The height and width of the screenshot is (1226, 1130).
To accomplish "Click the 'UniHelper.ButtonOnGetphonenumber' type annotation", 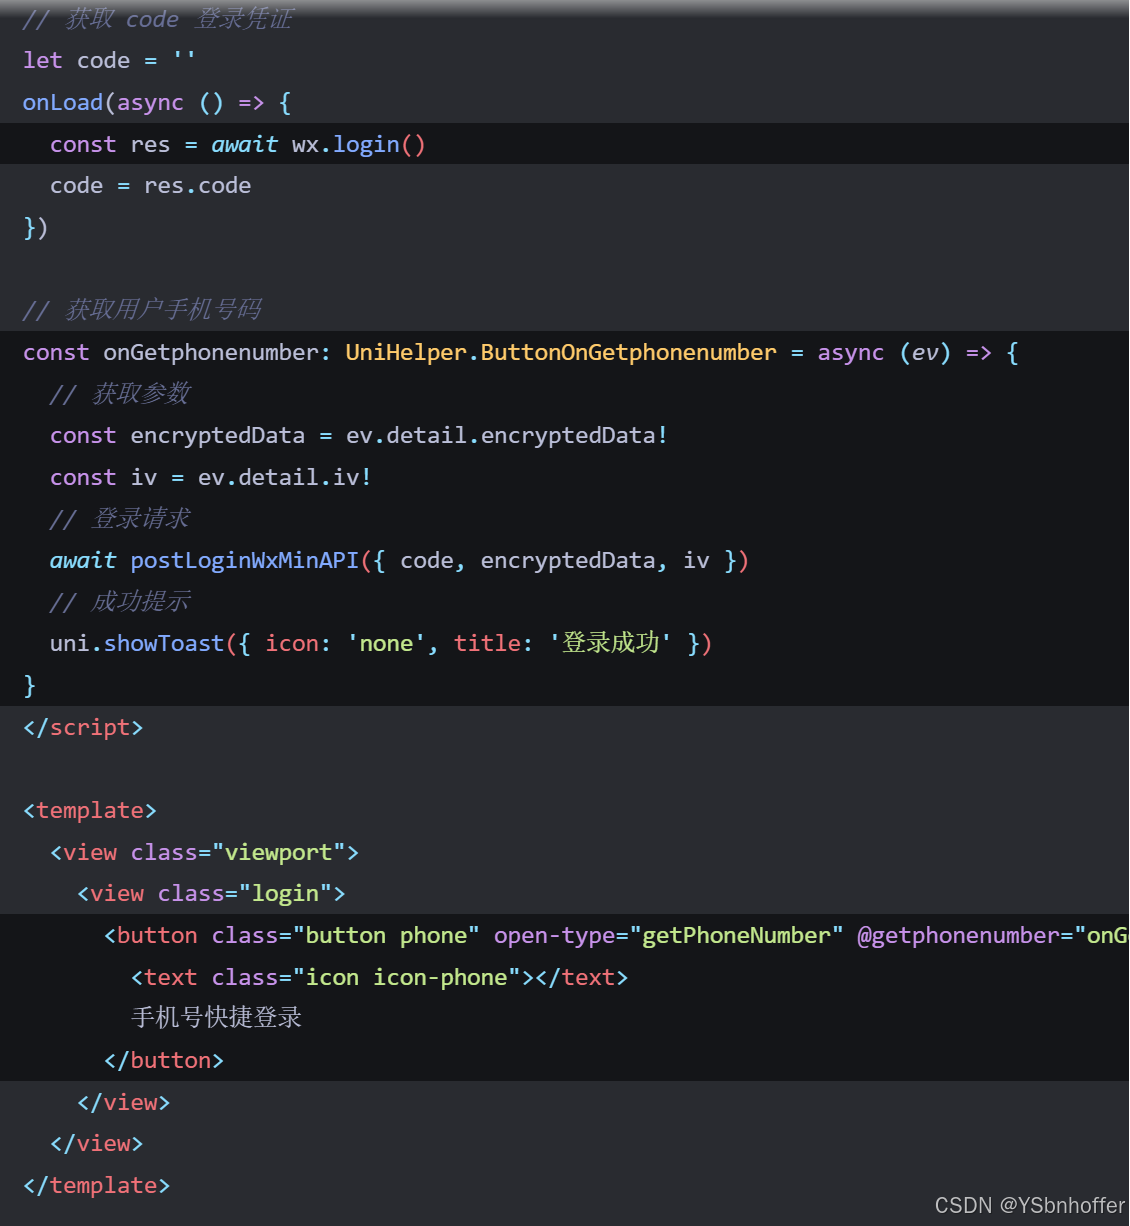I will (x=561, y=352).
